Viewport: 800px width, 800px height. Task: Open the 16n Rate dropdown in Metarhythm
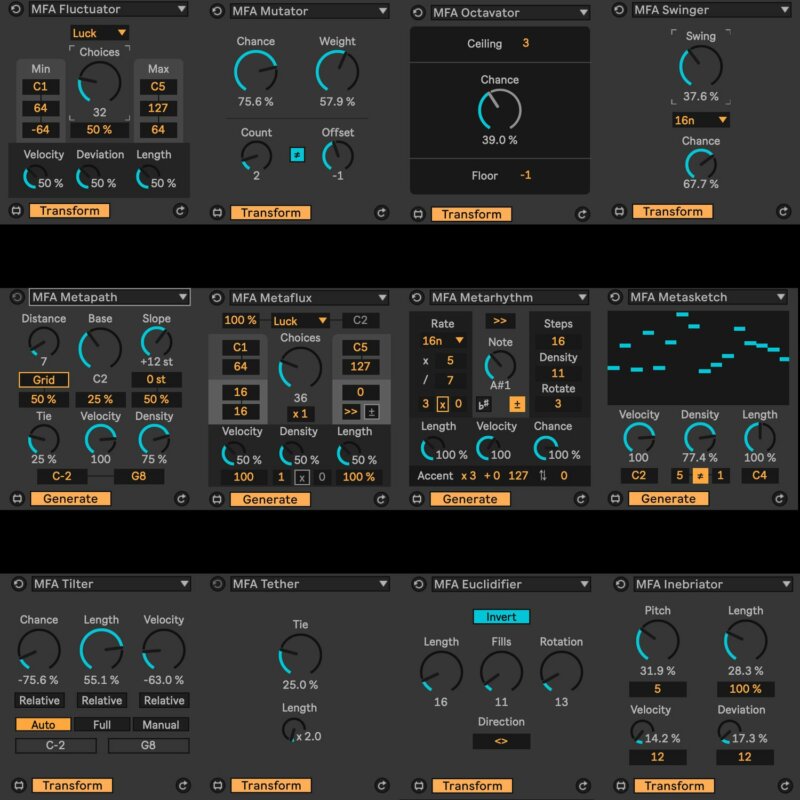[442, 340]
